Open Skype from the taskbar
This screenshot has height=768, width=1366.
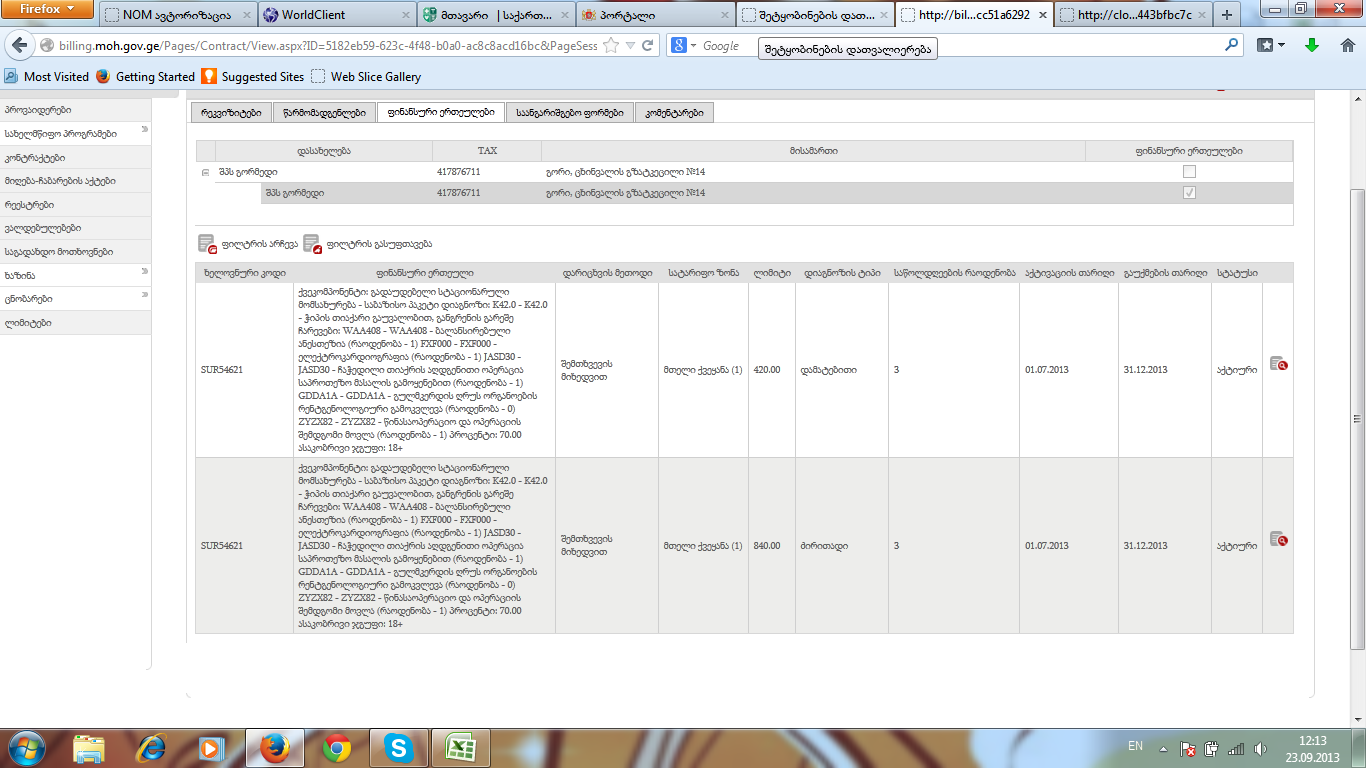[398, 748]
